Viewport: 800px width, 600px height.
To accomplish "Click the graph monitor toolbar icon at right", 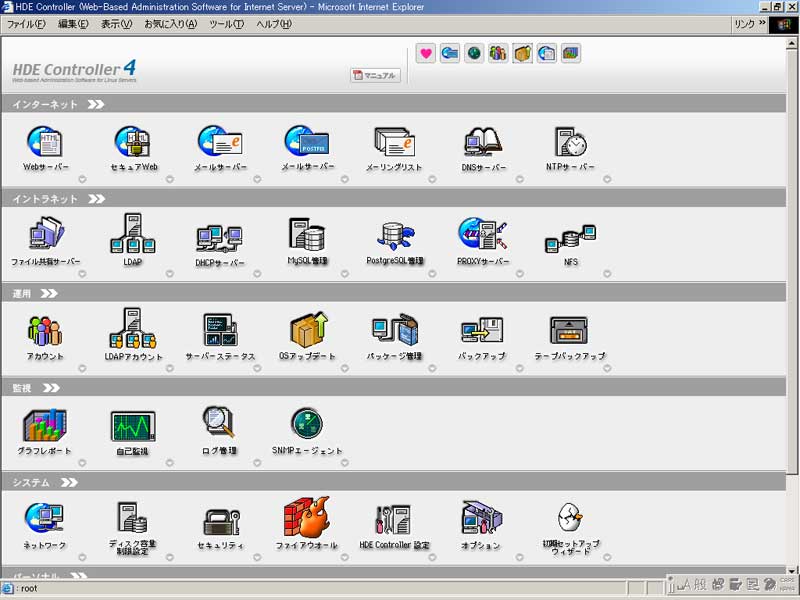I will pyautogui.click(x=571, y=53).
